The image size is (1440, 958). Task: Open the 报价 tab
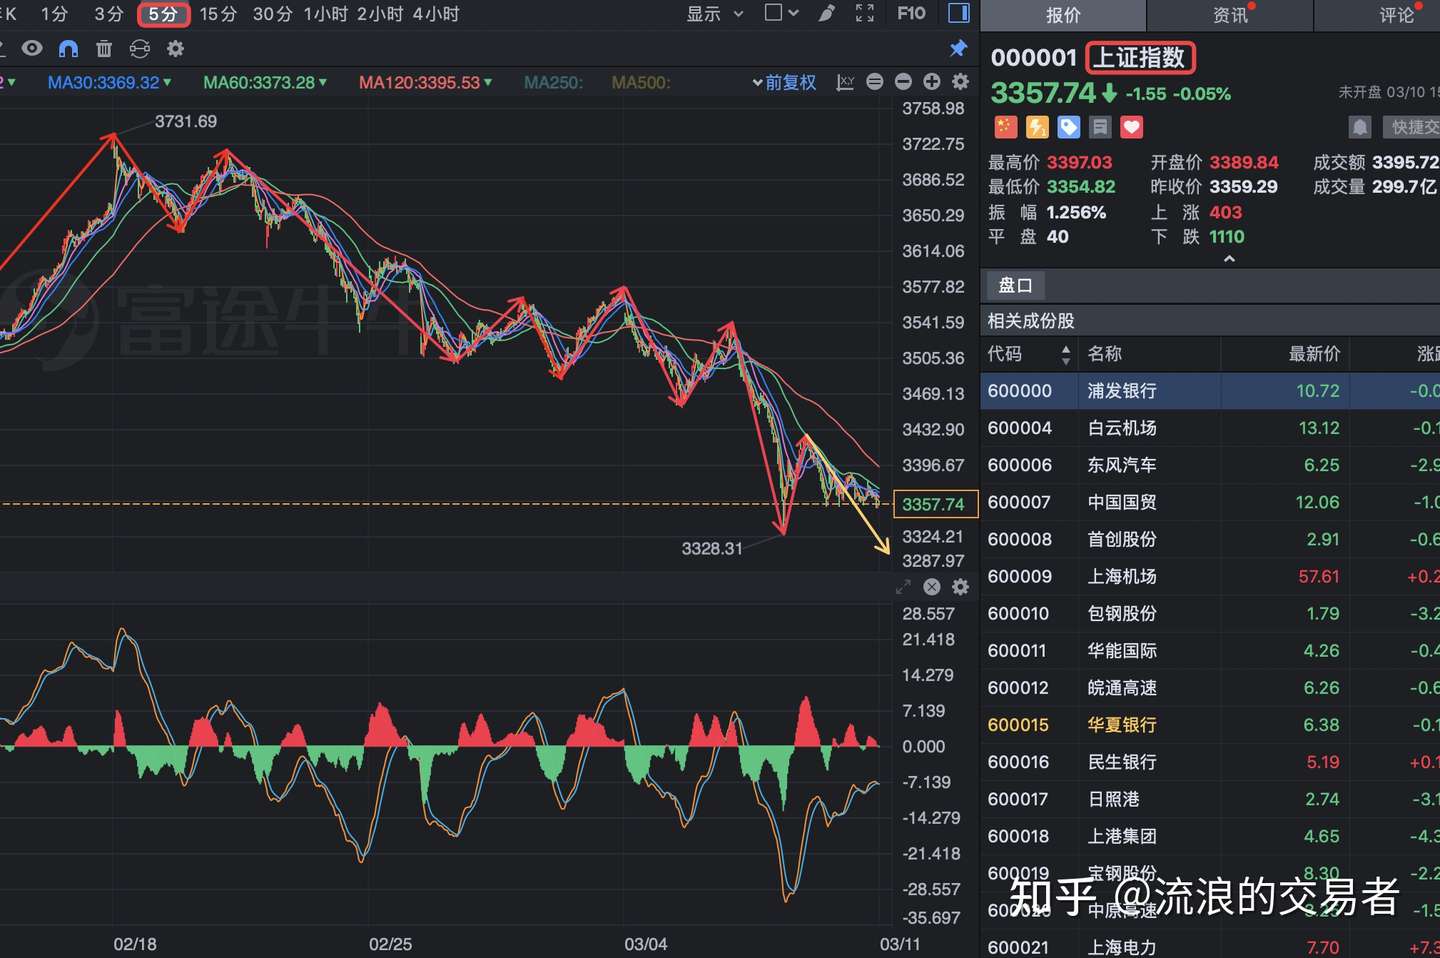click(1063, 15)
